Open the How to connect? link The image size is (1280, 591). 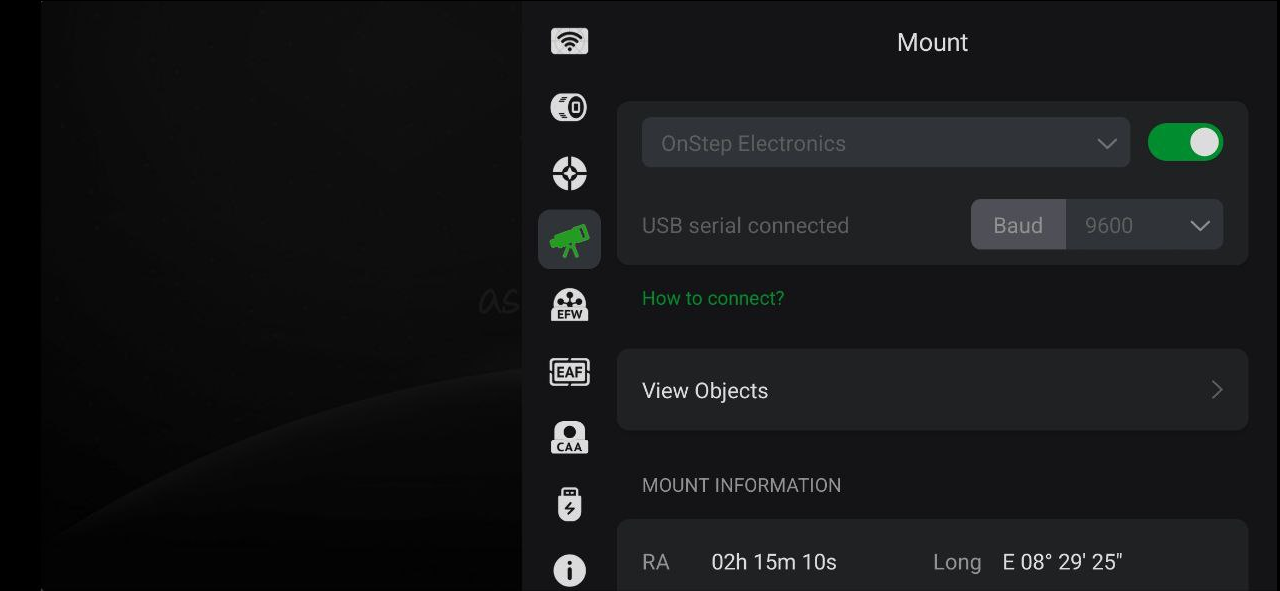[713, 298]
